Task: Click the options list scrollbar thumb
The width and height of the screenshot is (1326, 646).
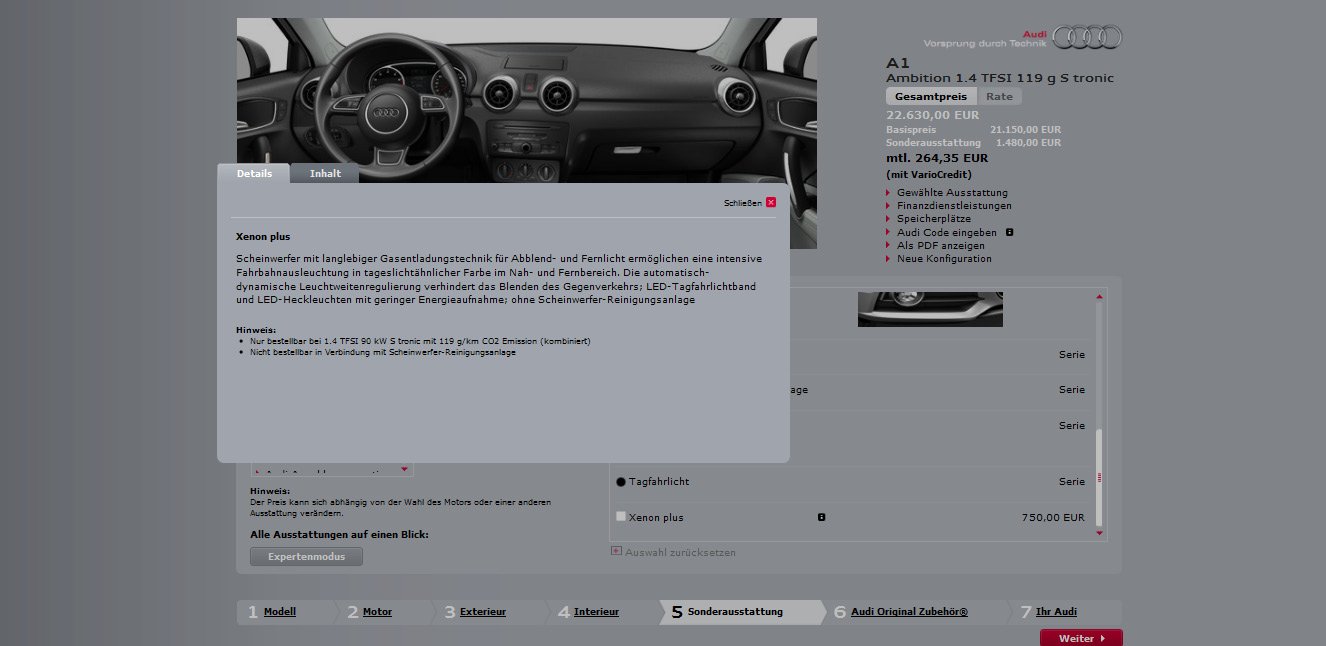Action: [x=1100, y=478]
